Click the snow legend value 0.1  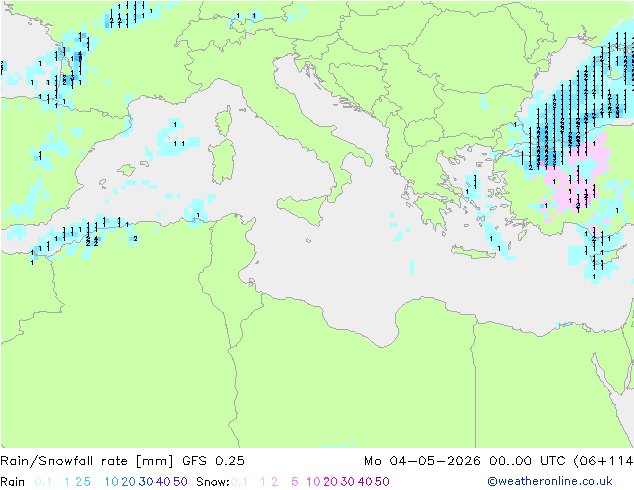click(x=239, y=482)
